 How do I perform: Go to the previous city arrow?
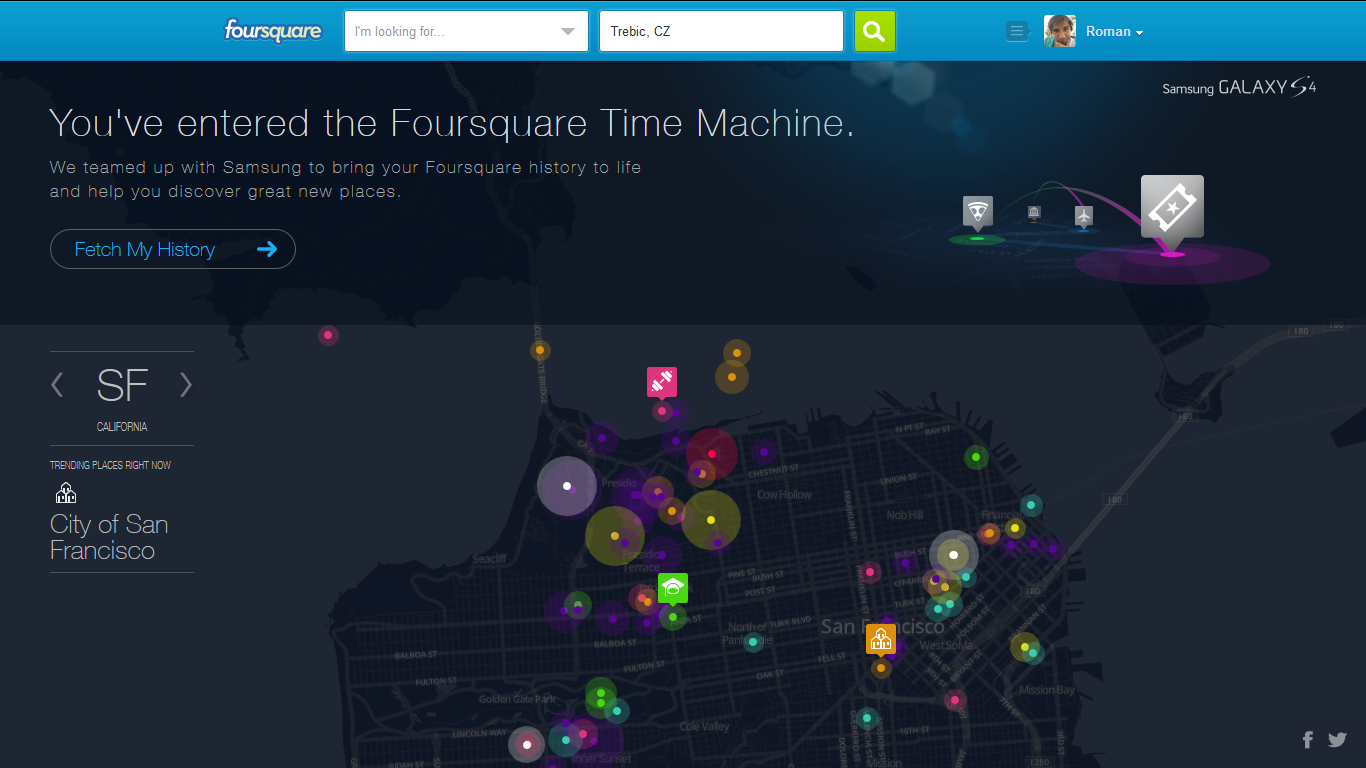click(x=58, y=385)
